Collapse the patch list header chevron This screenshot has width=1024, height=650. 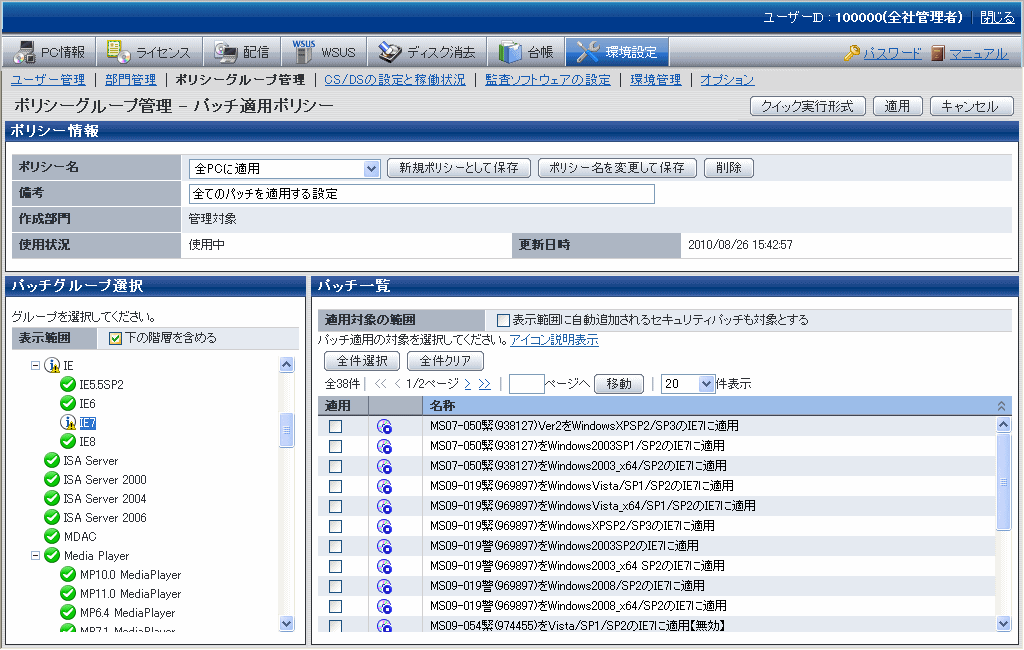[x=1001, y=406]
